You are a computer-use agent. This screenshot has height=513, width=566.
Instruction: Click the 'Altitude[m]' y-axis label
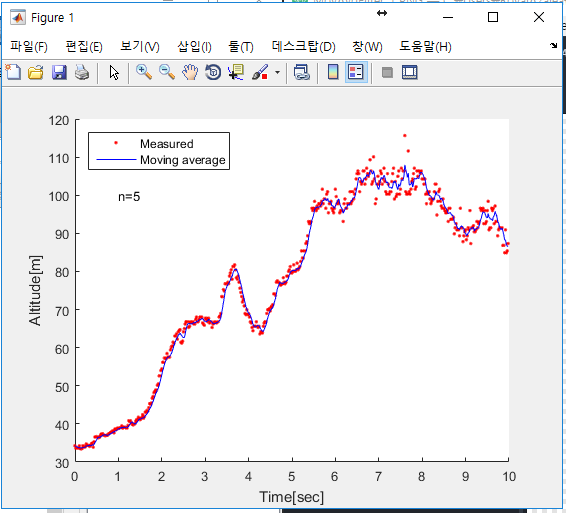[35, 291]
